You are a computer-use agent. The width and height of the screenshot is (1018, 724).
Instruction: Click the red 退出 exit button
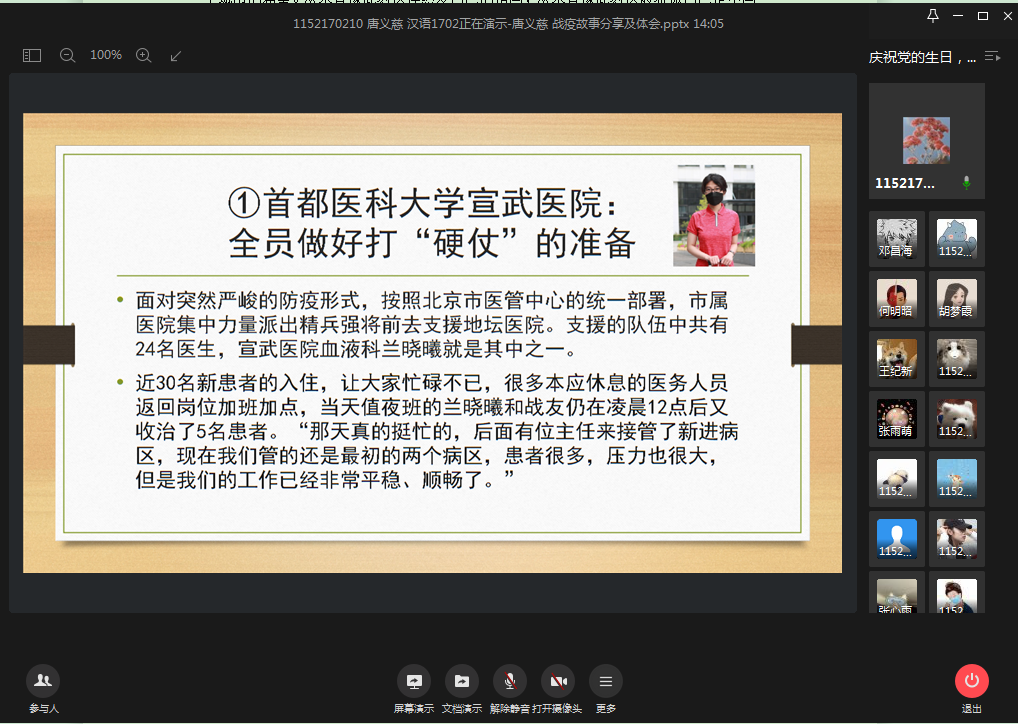(971, 681)
